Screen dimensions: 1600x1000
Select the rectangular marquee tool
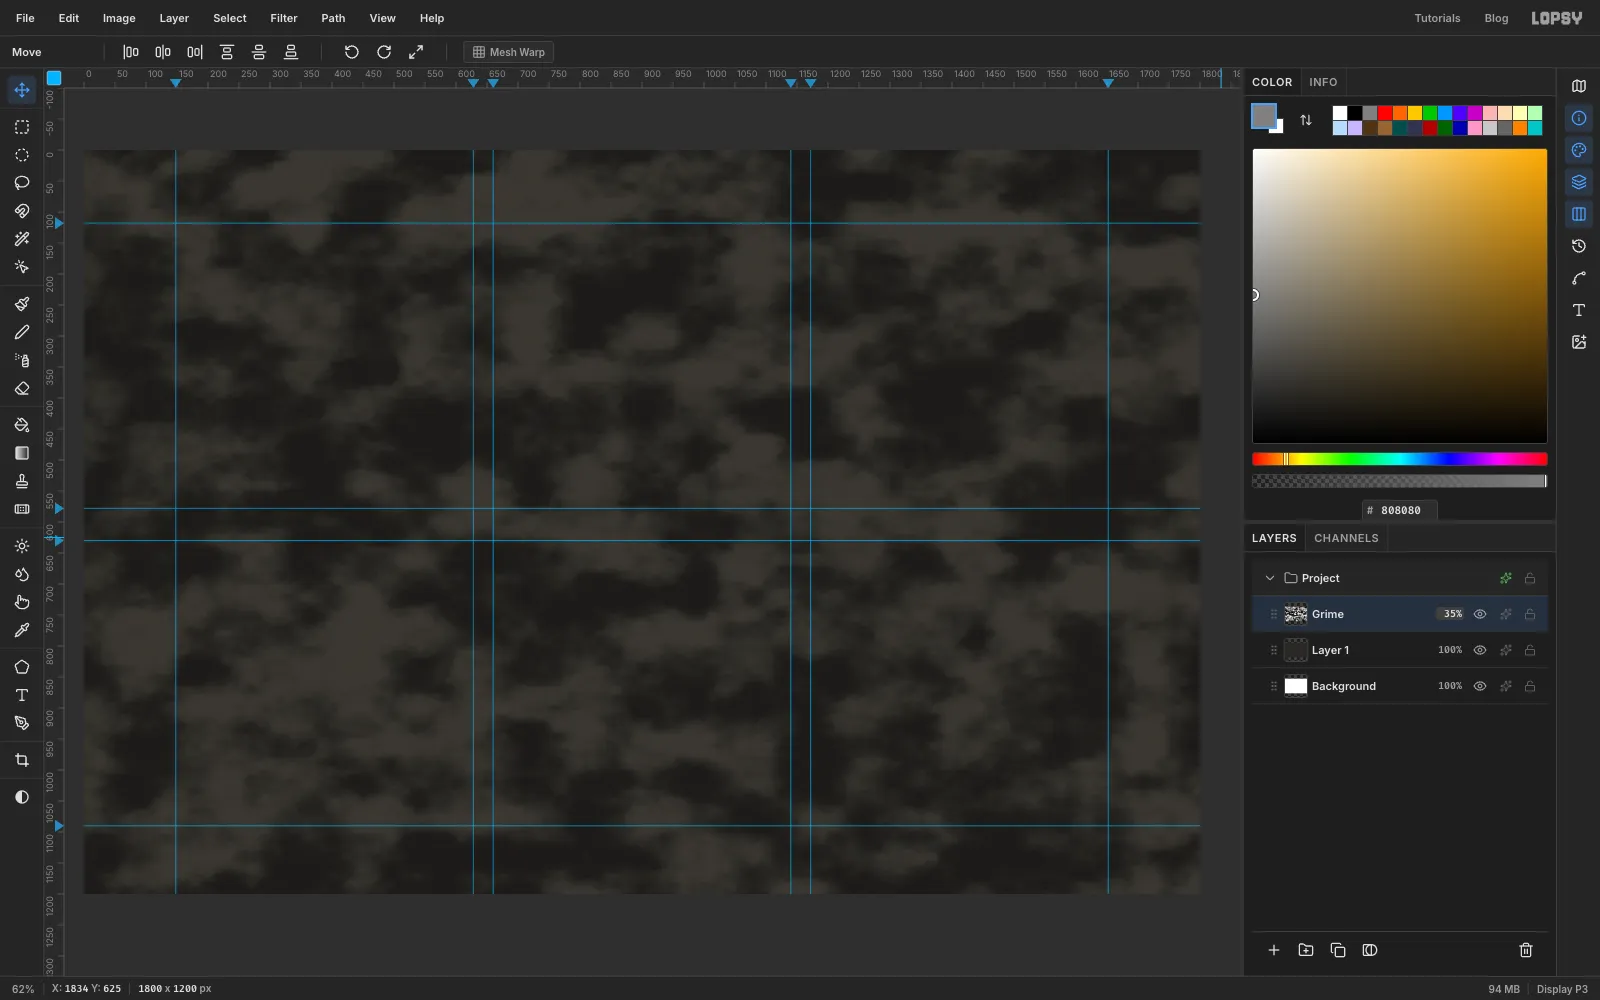tap(22, 127)
